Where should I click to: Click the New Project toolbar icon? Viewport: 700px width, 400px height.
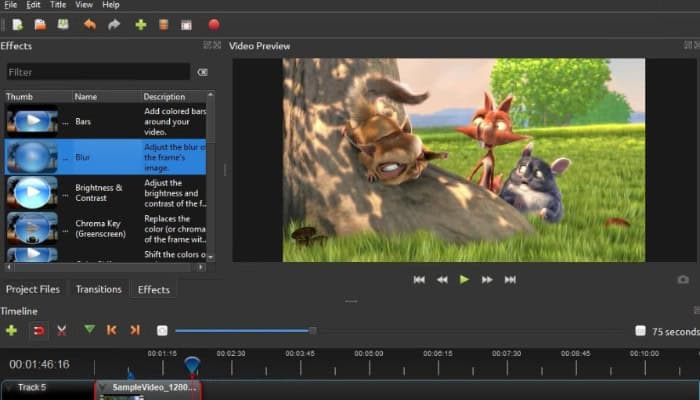17,25
